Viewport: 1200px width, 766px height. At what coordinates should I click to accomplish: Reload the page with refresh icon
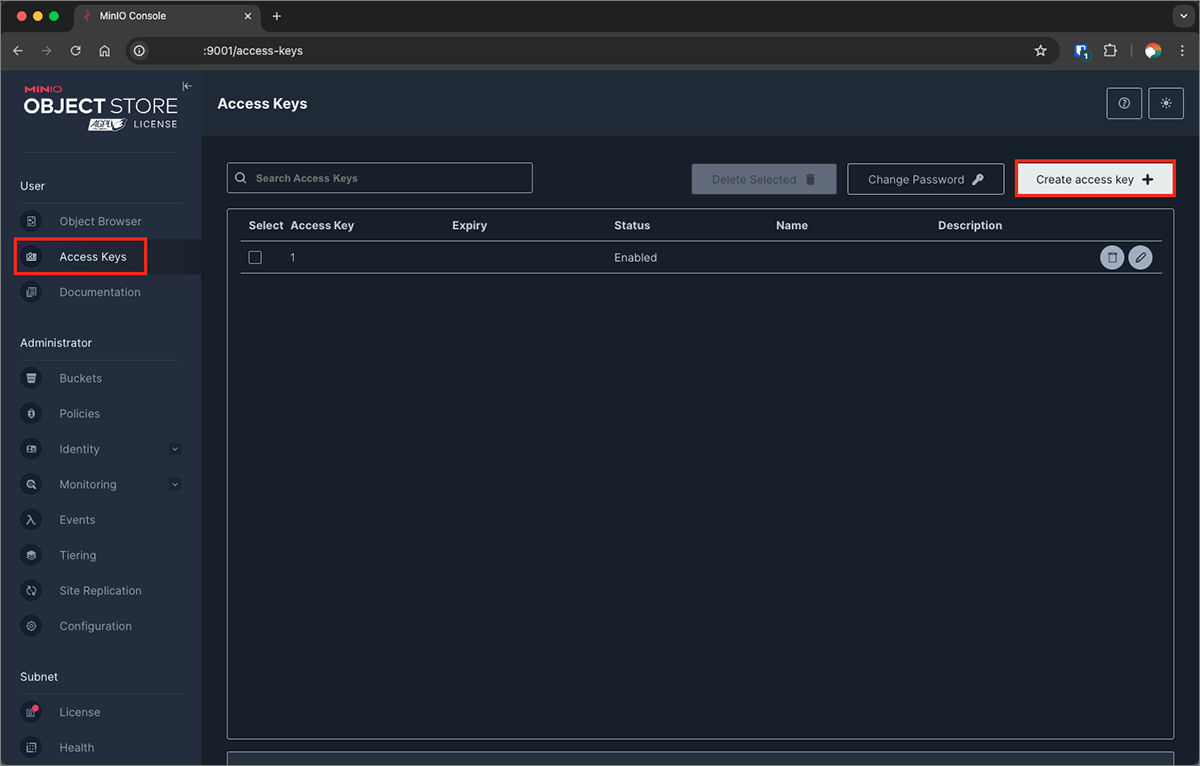pyautogui.click(x=75, y=51)
